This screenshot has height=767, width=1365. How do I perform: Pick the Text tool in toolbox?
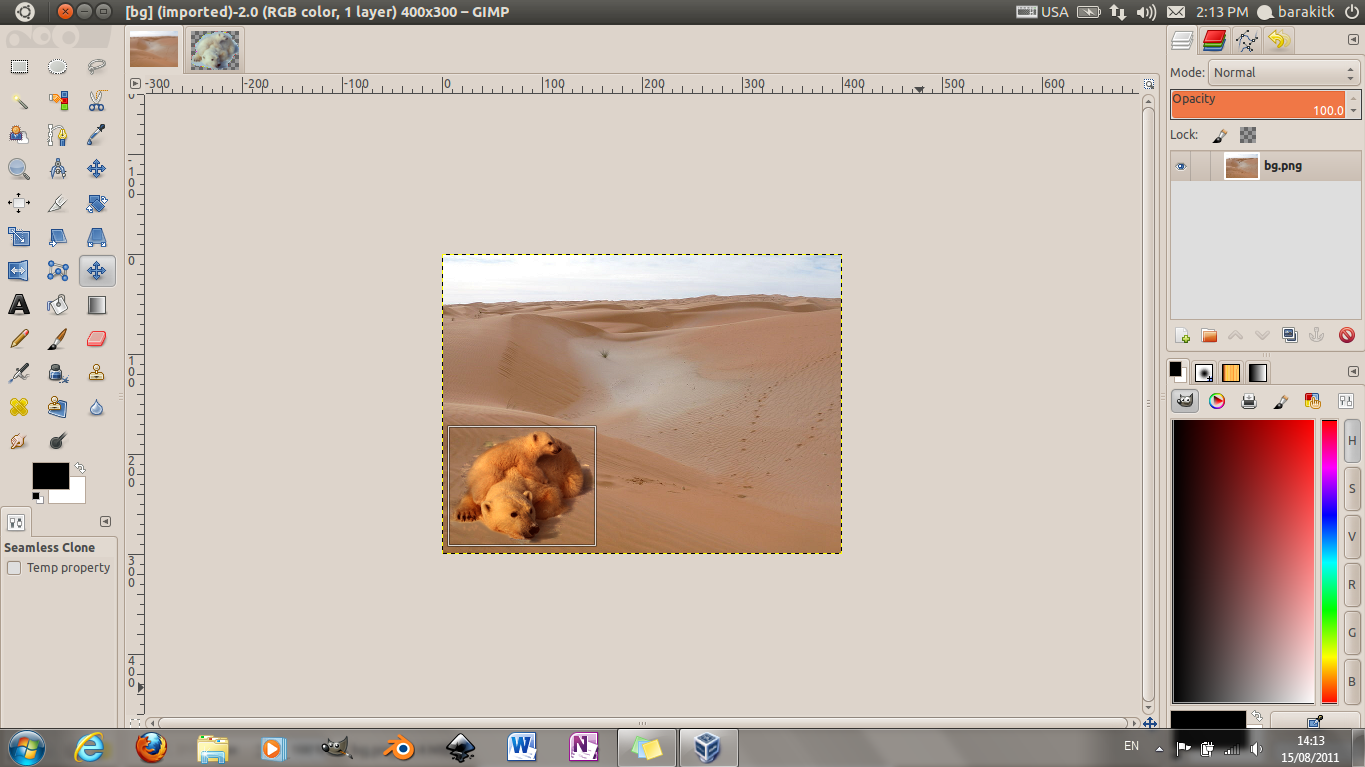(19, 305)
